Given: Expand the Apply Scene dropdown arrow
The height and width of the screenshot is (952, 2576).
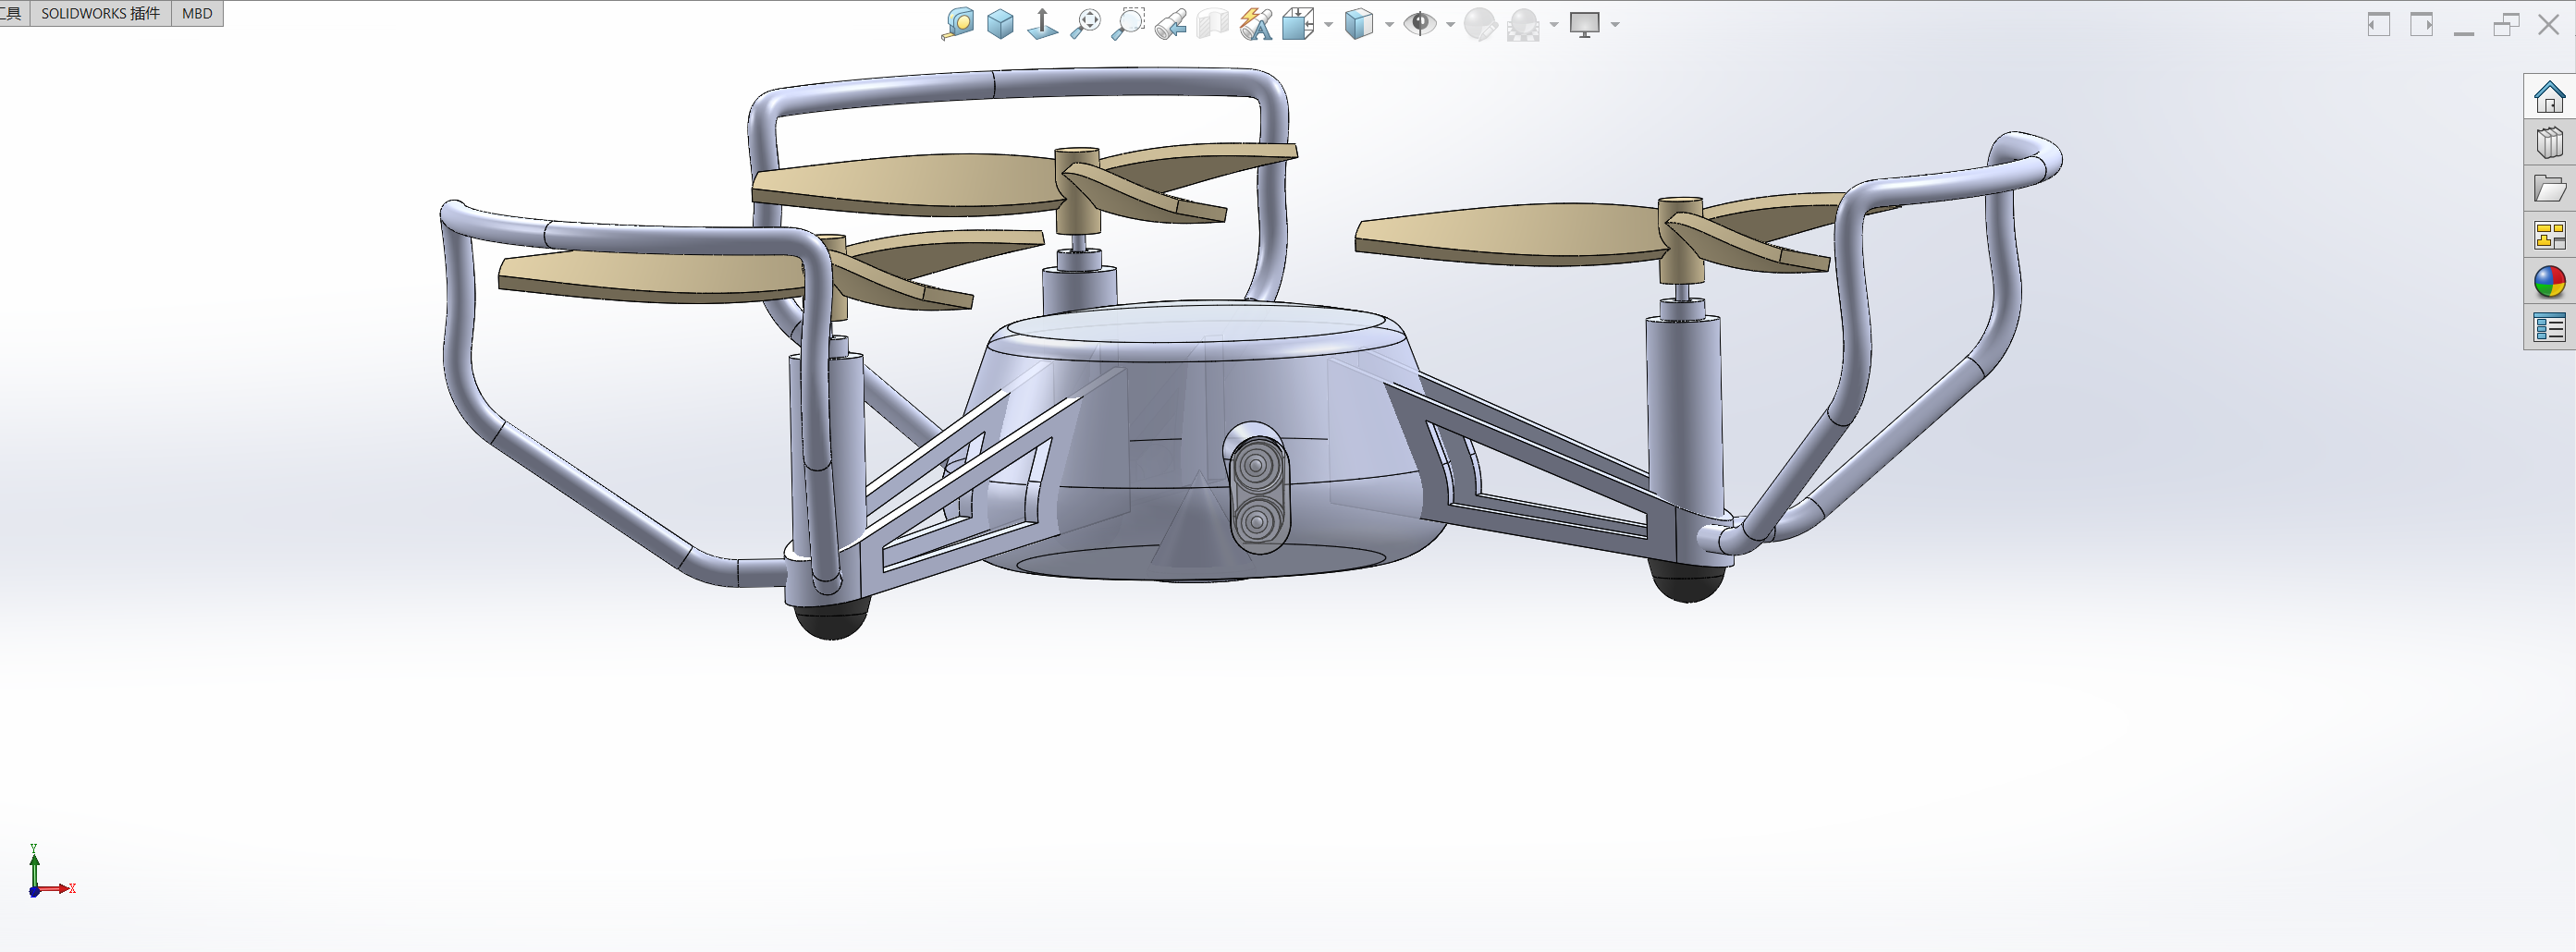Looking at the screenshot, I should (1554, 25).
